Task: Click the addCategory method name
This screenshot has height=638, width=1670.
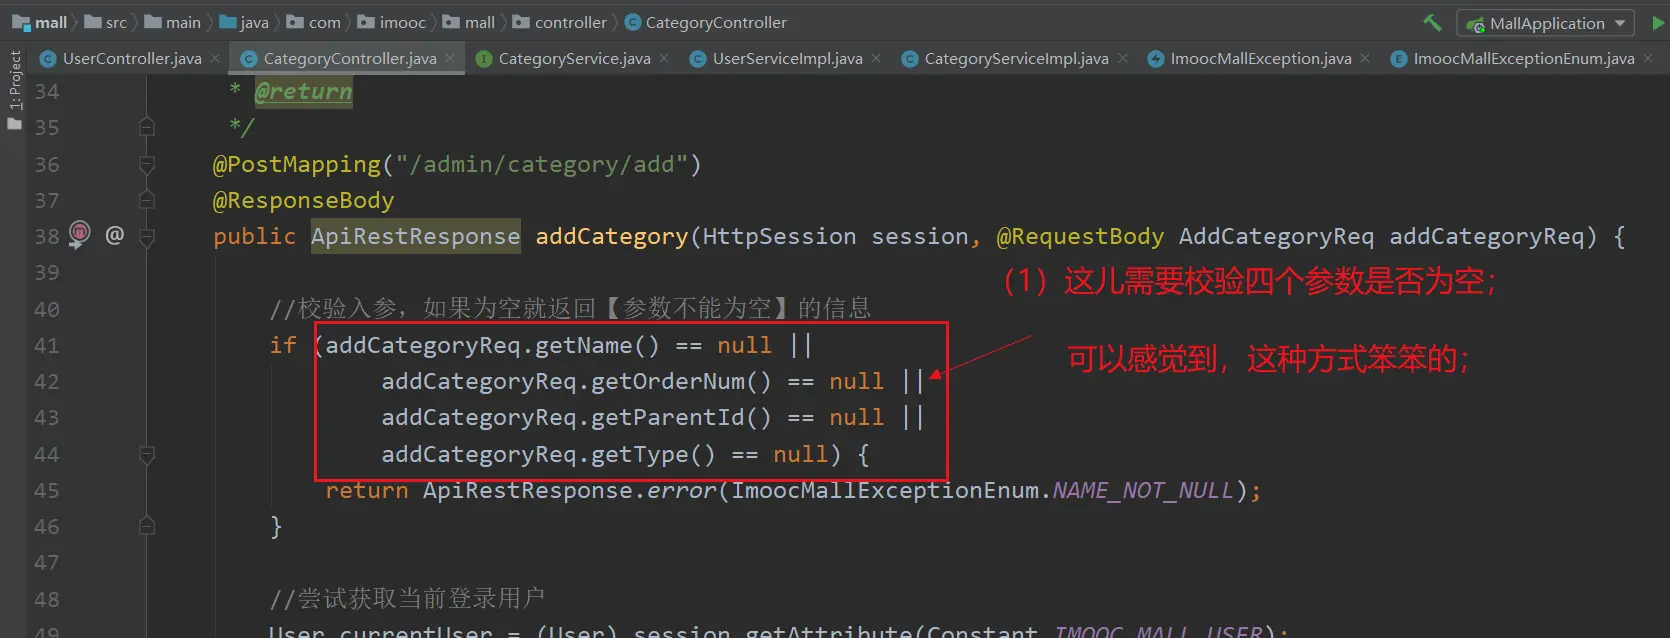Action: (x=612, y=237)
